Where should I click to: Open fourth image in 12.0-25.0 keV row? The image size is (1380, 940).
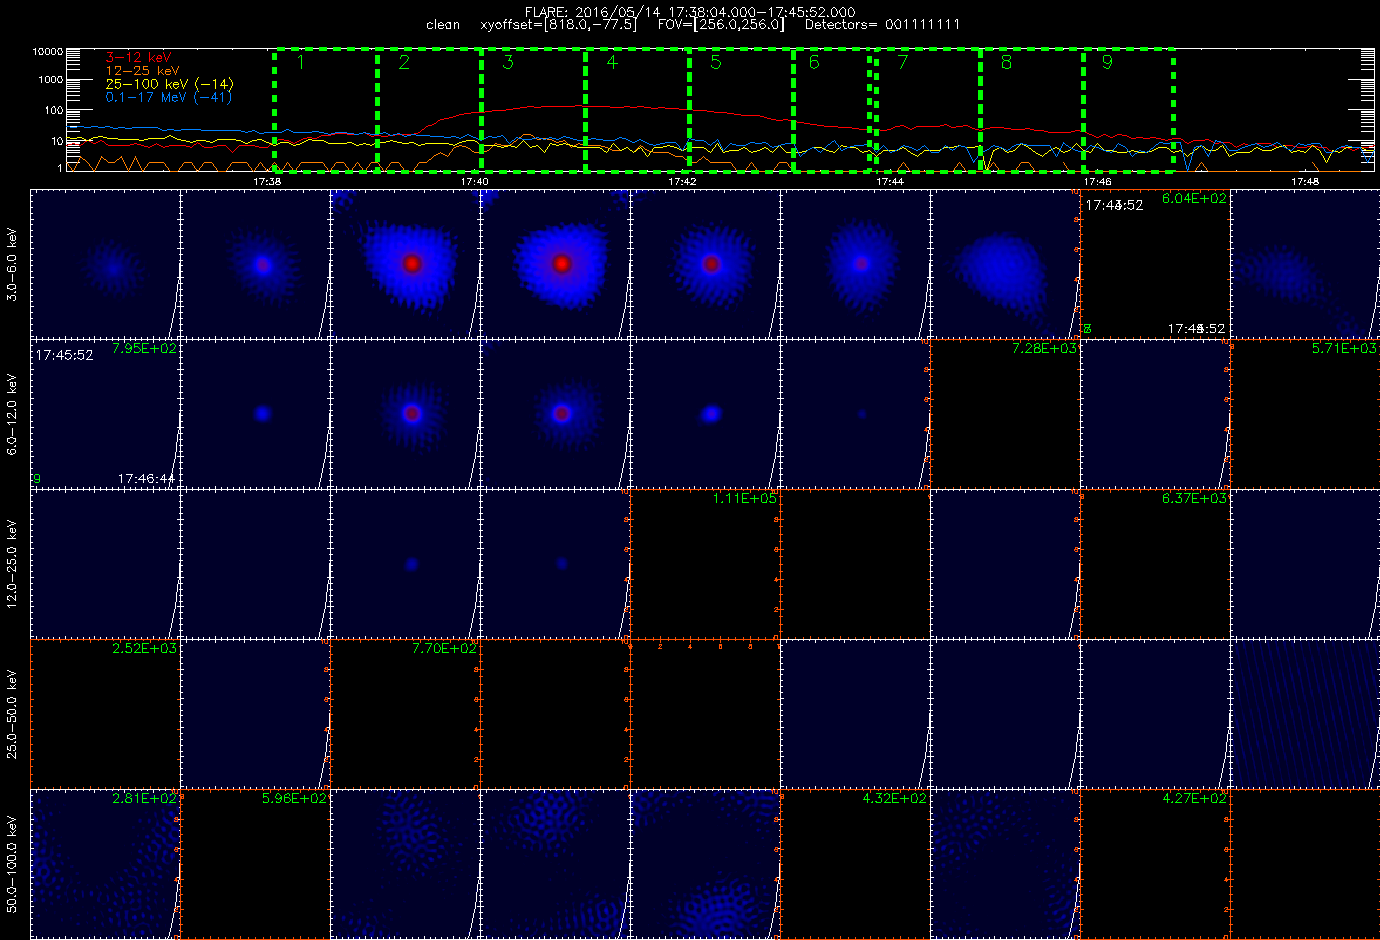point(556,564)
